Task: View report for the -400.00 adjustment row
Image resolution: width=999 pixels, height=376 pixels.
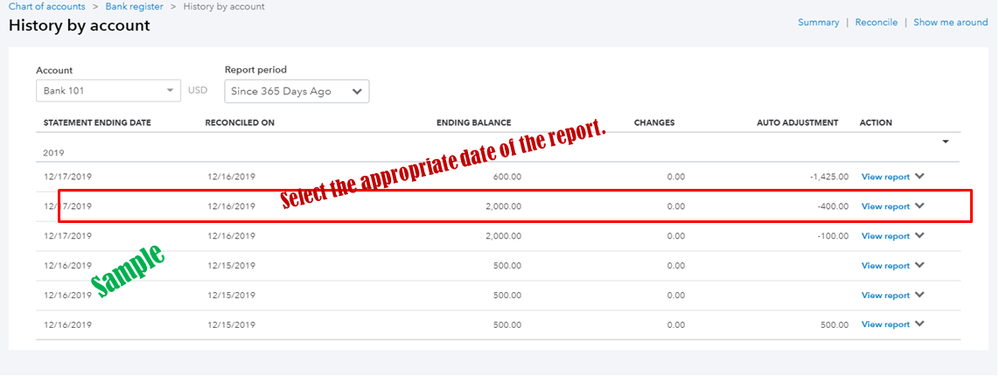Action: click(x=886, y=206)
